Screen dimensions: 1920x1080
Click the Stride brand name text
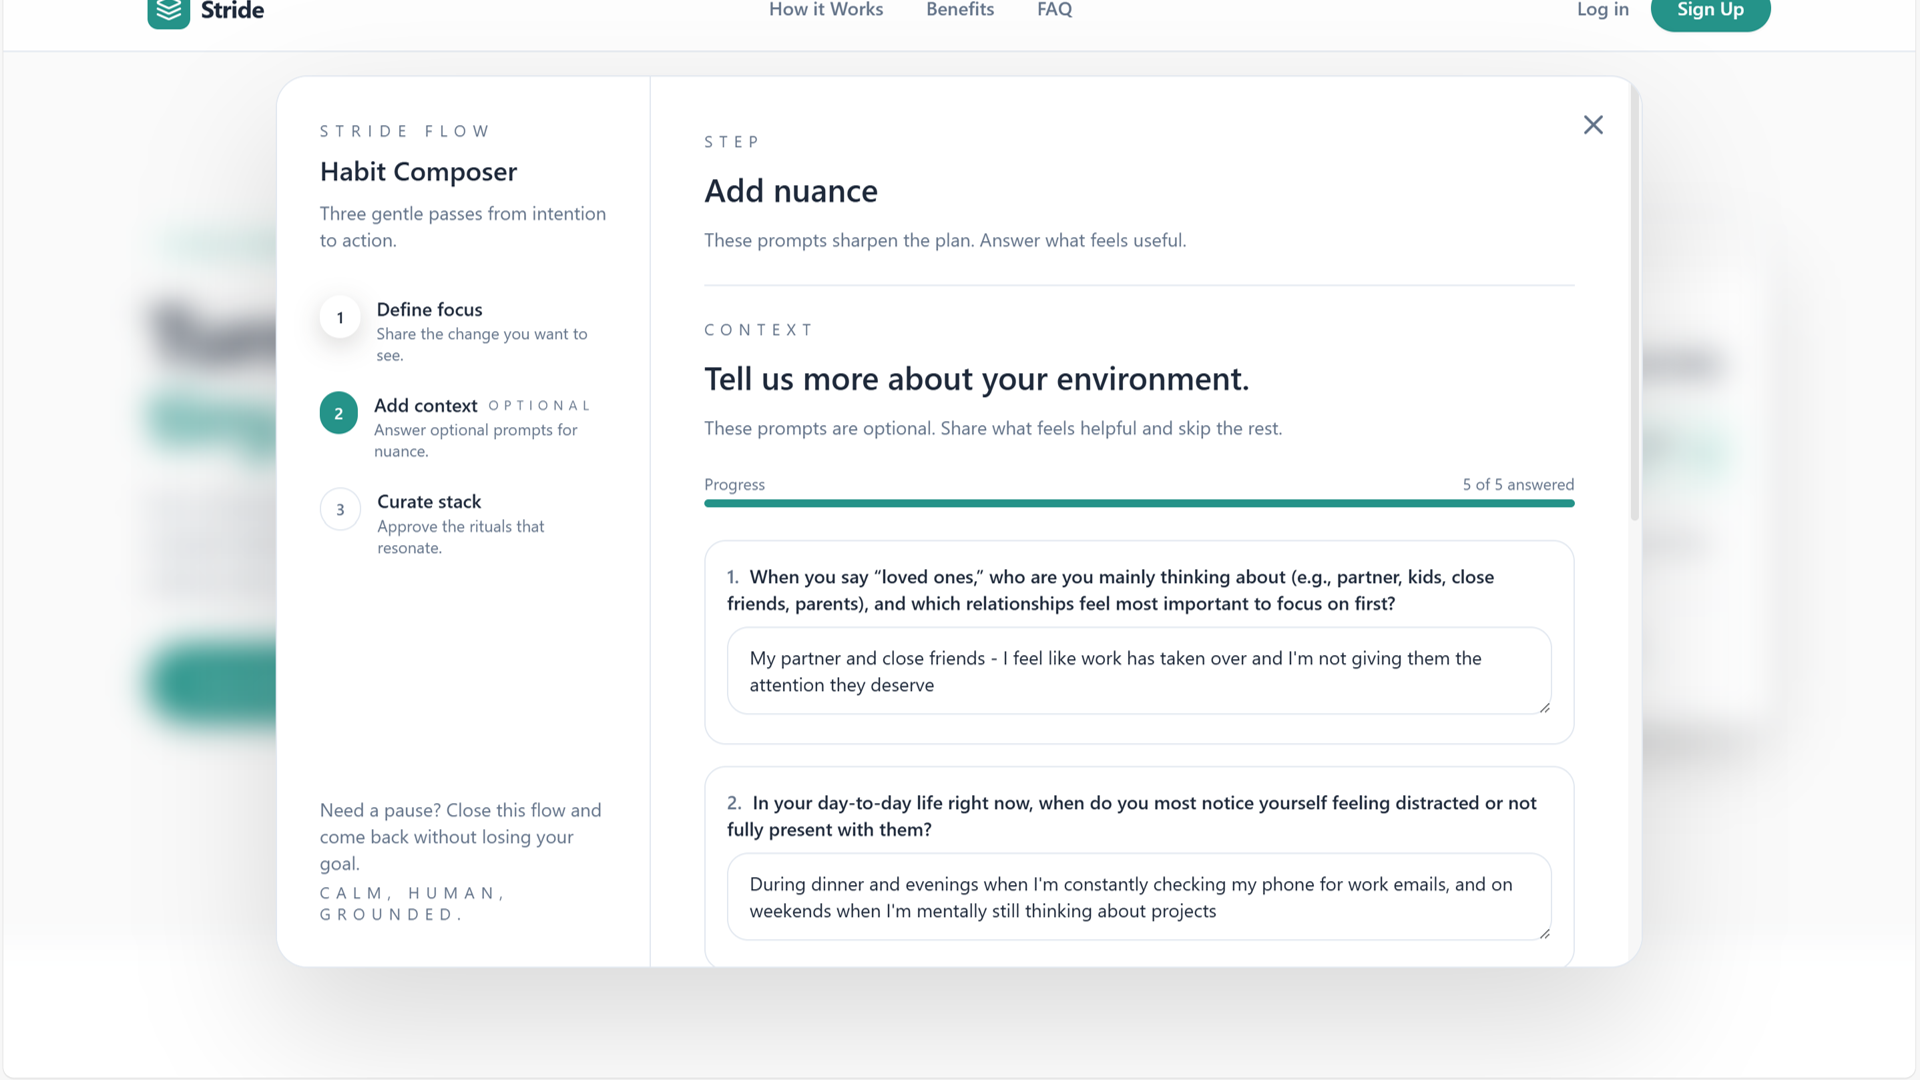click(232, 11)
